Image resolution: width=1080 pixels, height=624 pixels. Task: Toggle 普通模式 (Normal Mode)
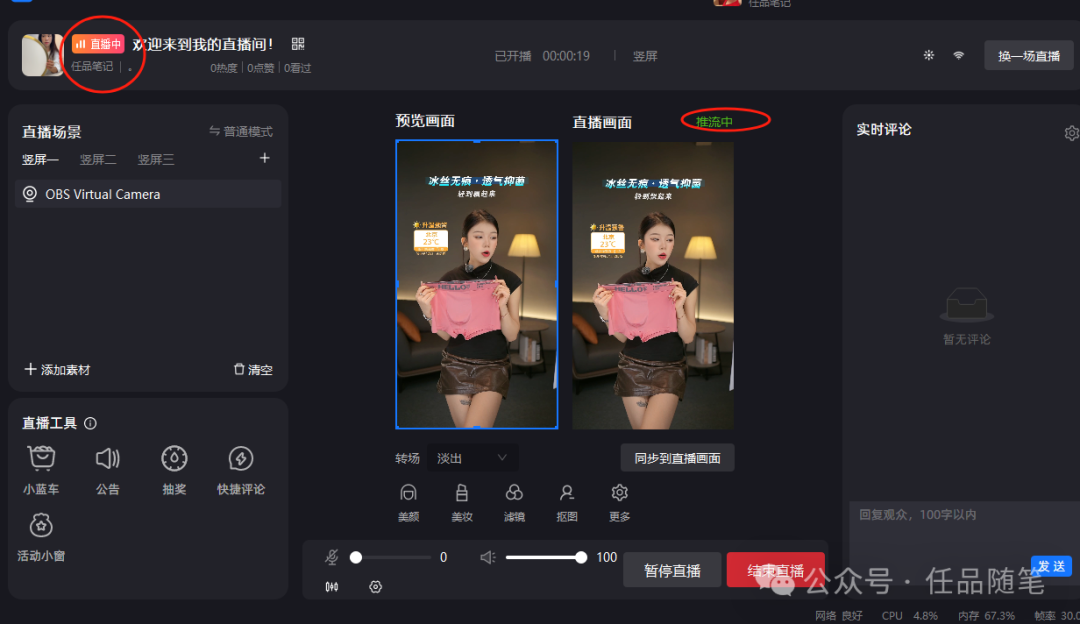240,130
